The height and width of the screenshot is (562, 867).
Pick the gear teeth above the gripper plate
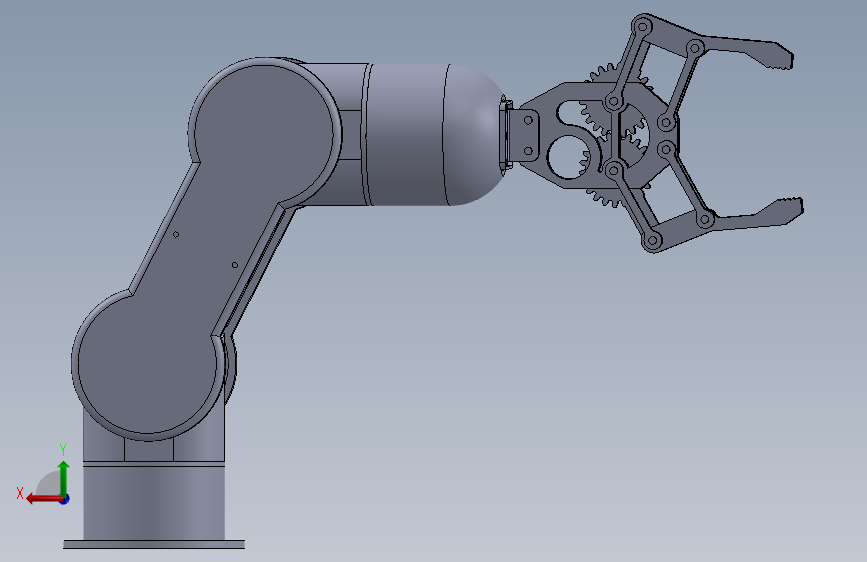605,72
